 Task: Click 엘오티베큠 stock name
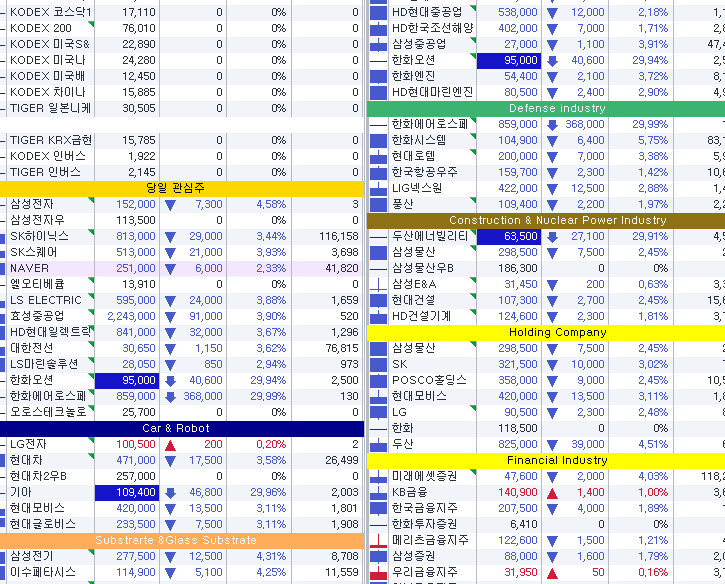tap(37, 284)
